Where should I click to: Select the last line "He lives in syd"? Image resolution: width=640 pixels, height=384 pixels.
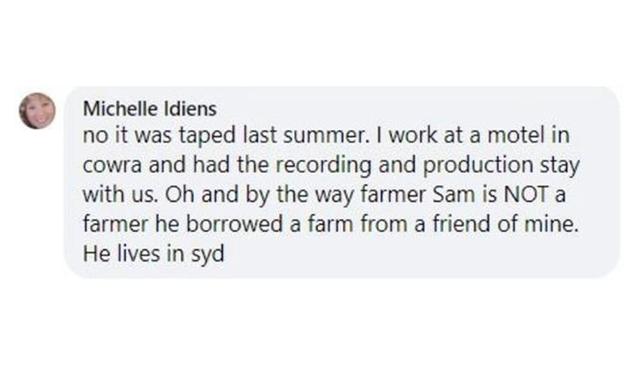click(153, 254)
